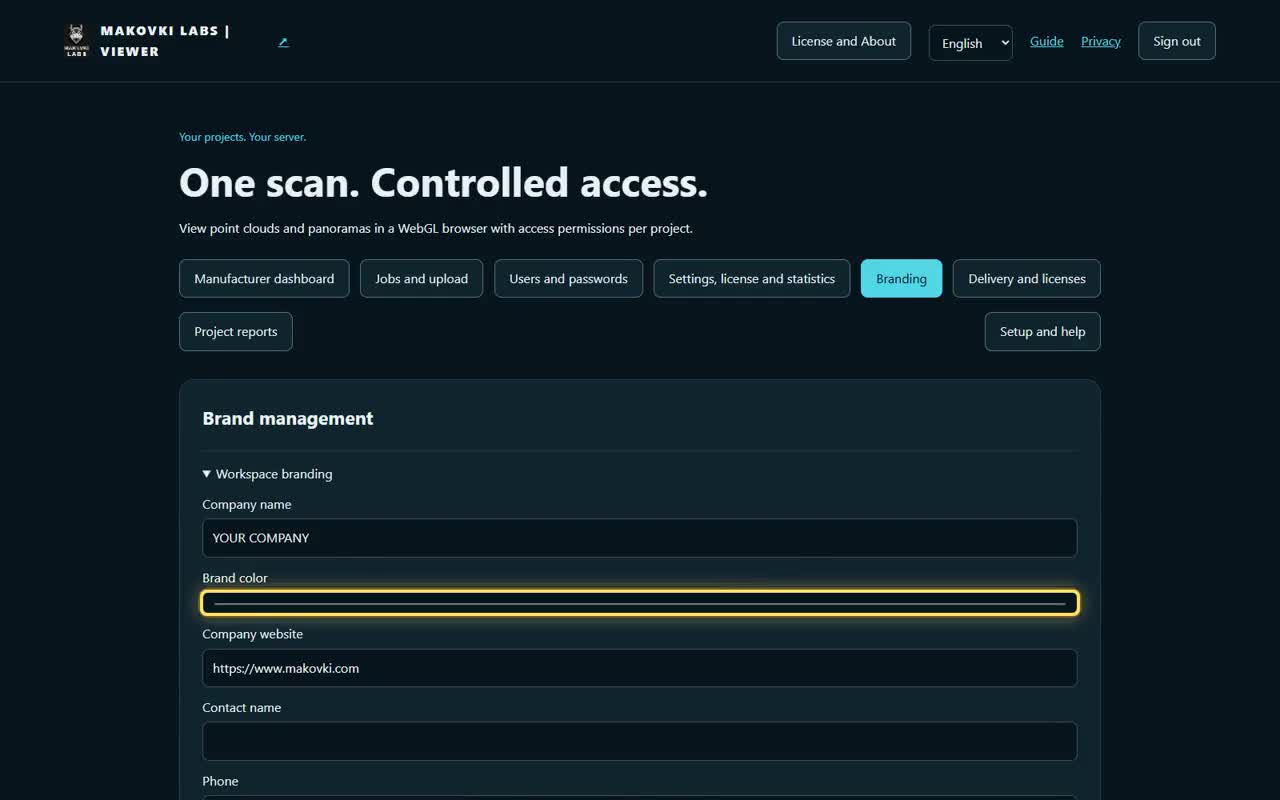Click the Makovki Labs logo icon
This screenshot has width=1280, height=800.
tap(77, 41)
